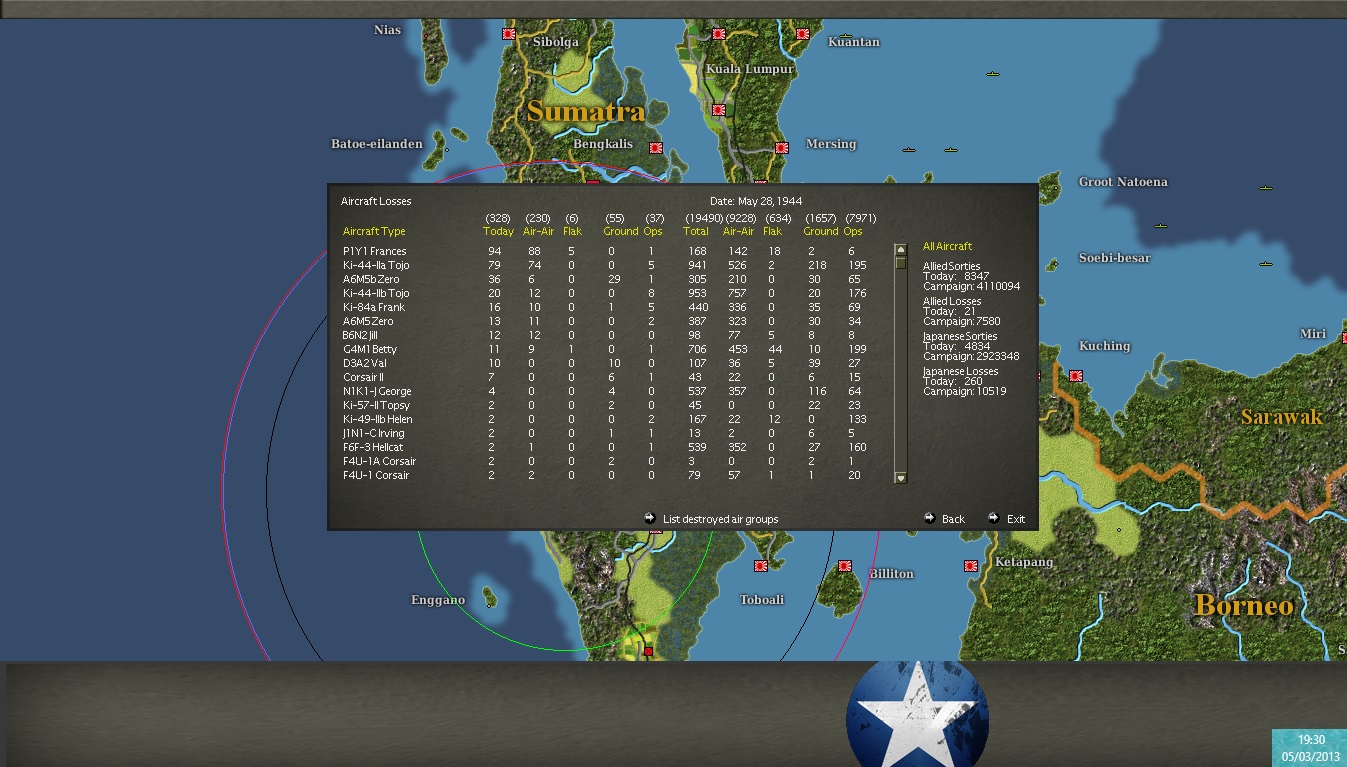The width and height of the screenshot is (1347, 767).
Task: Click the scroll down arrow in Aircraft Losses
Action: (900, 478)
